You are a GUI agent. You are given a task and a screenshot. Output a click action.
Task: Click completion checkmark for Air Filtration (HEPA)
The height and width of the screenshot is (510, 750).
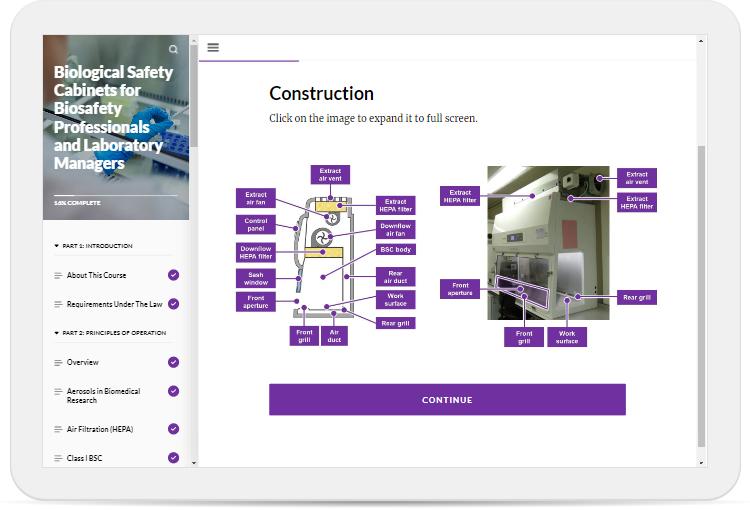click(174, 429)
